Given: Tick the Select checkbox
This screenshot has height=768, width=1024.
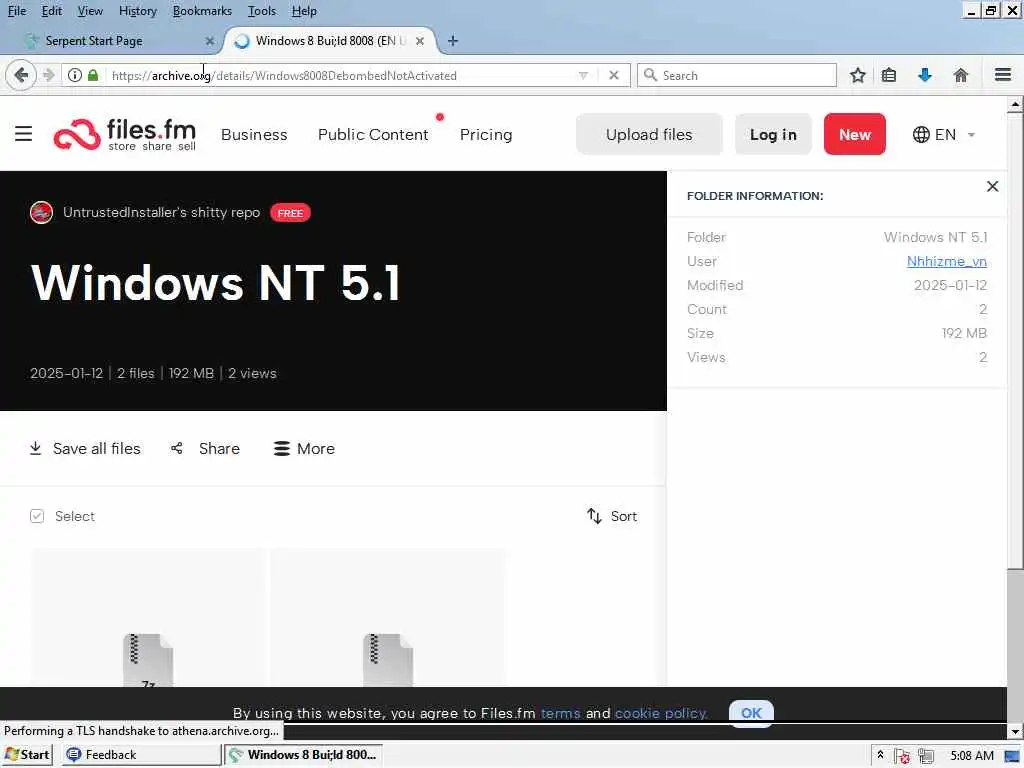Looking at the screenshot, I should 37,516.
